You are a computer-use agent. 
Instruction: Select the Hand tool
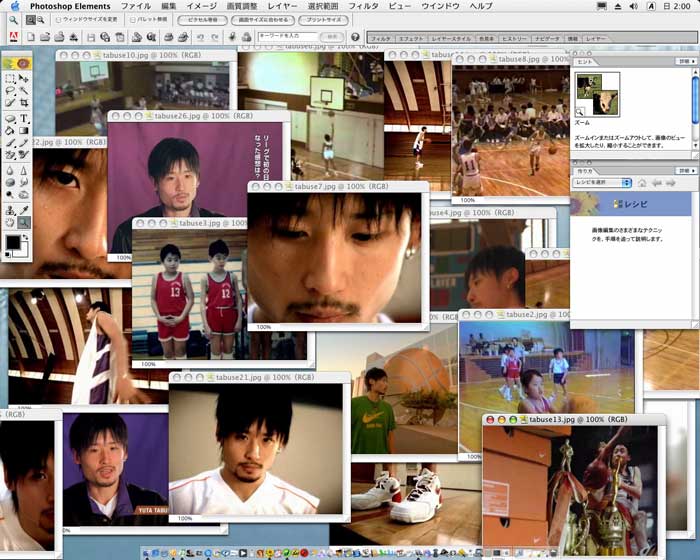[10, 222]
